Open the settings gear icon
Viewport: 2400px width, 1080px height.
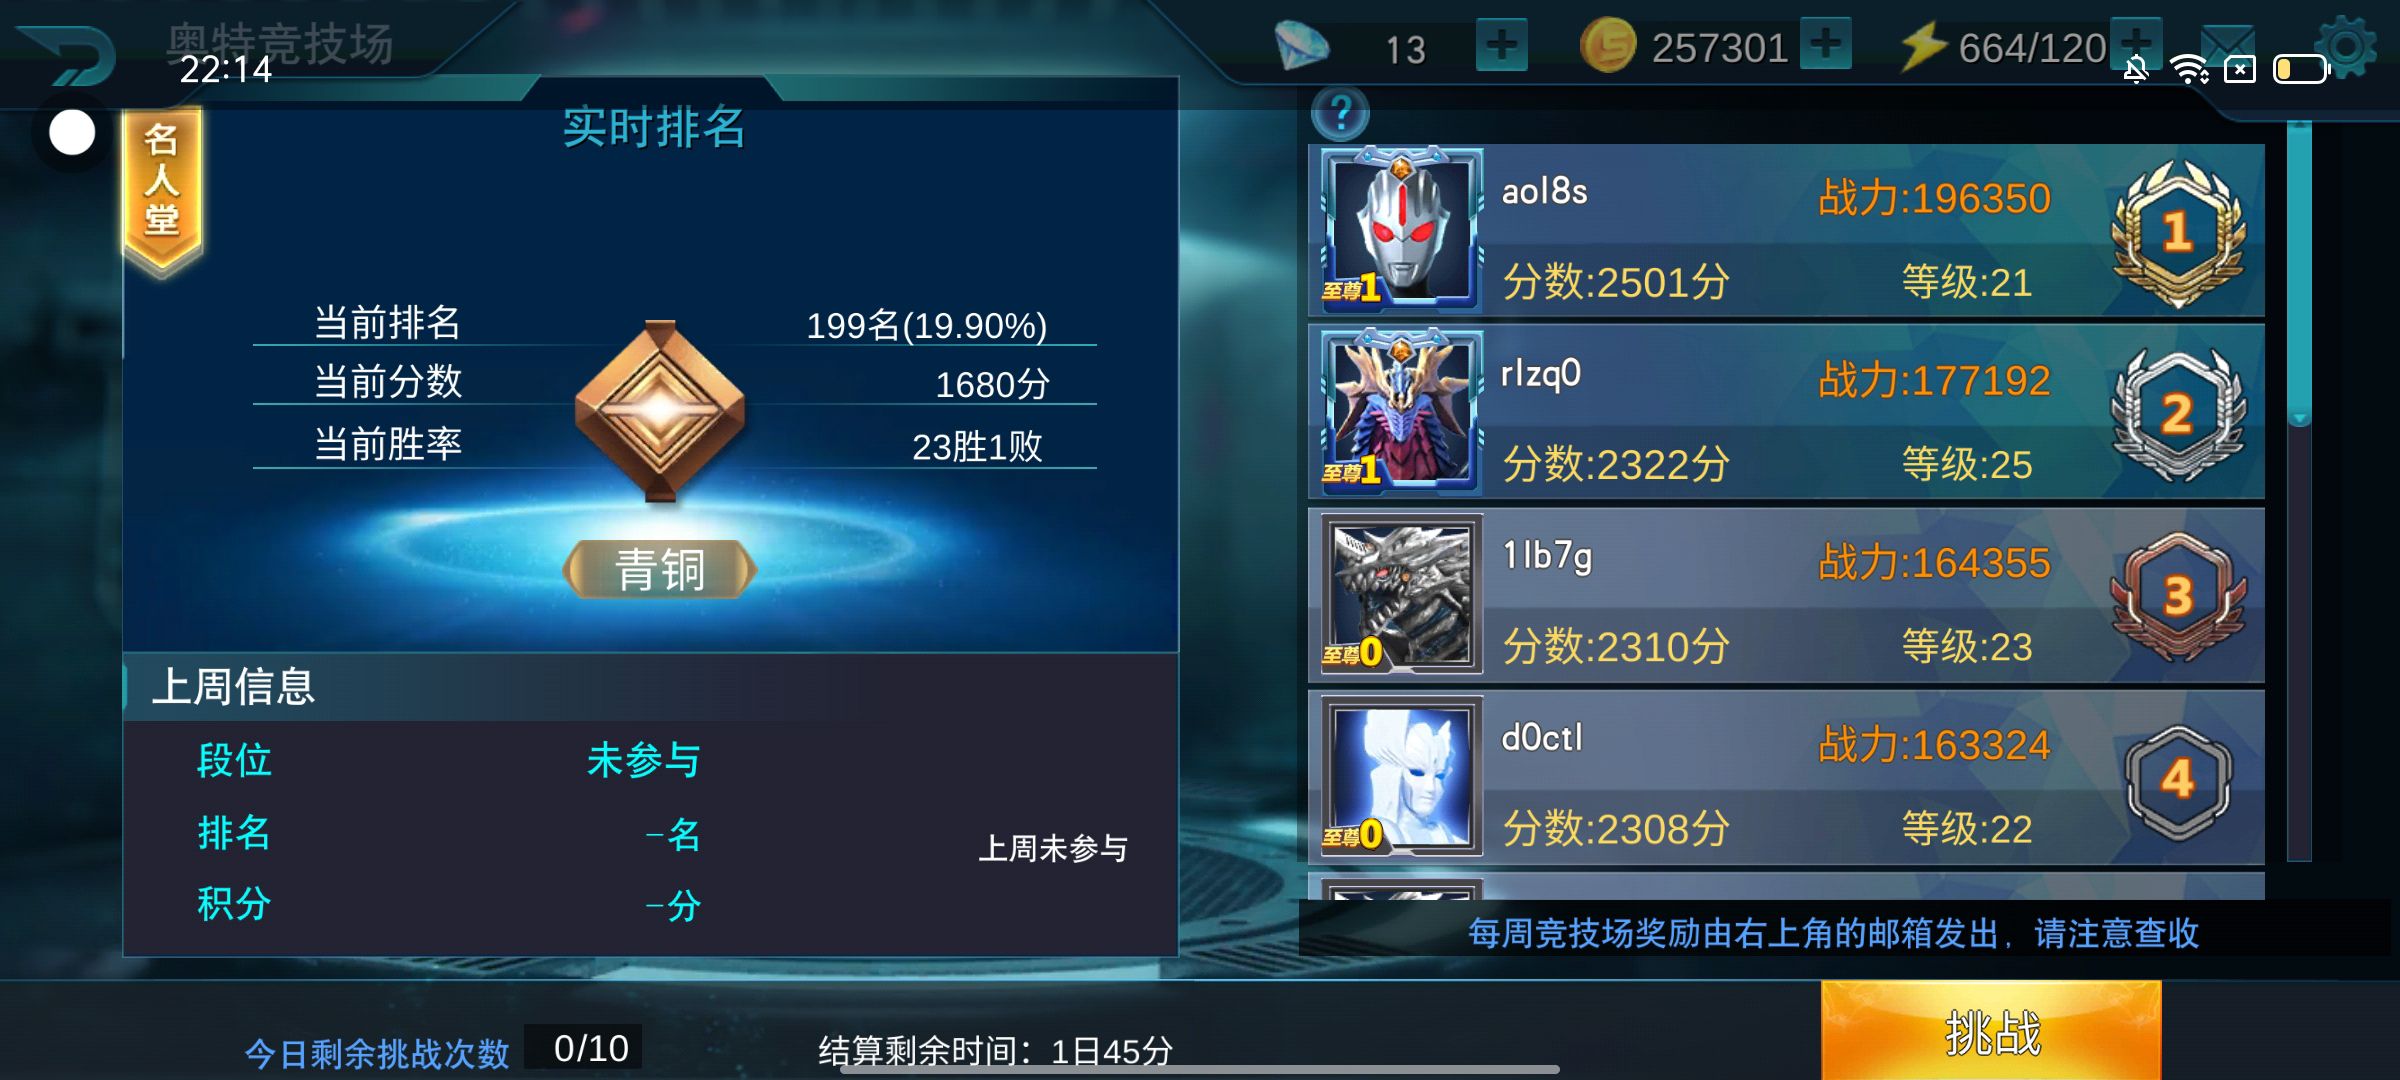[x=2346, y=47]
